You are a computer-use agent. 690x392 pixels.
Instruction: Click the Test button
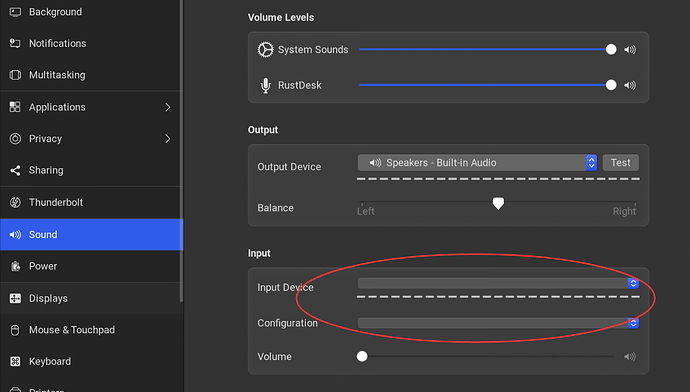point(620,163)
